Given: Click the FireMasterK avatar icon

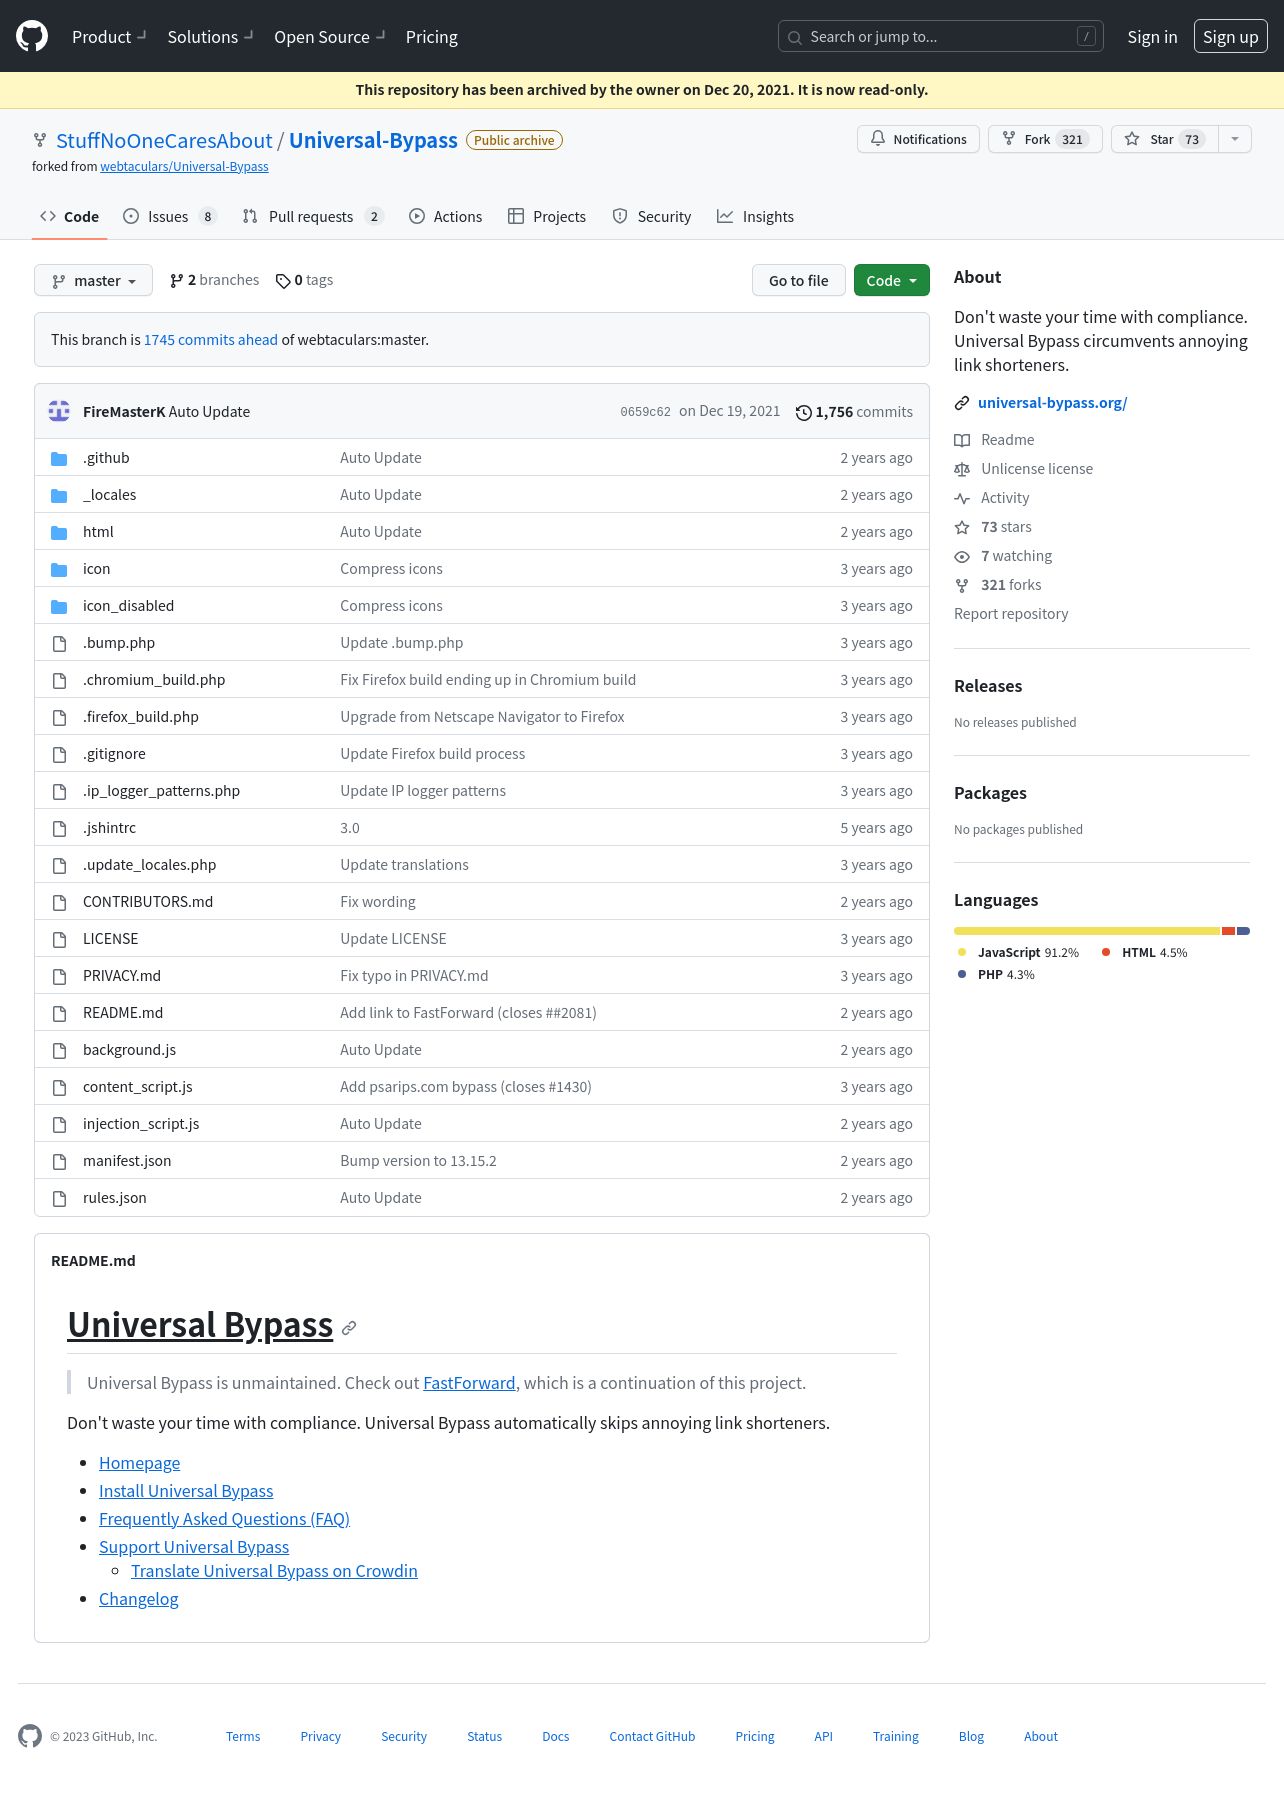Looking at the screenshot, I should click(59, 411).
